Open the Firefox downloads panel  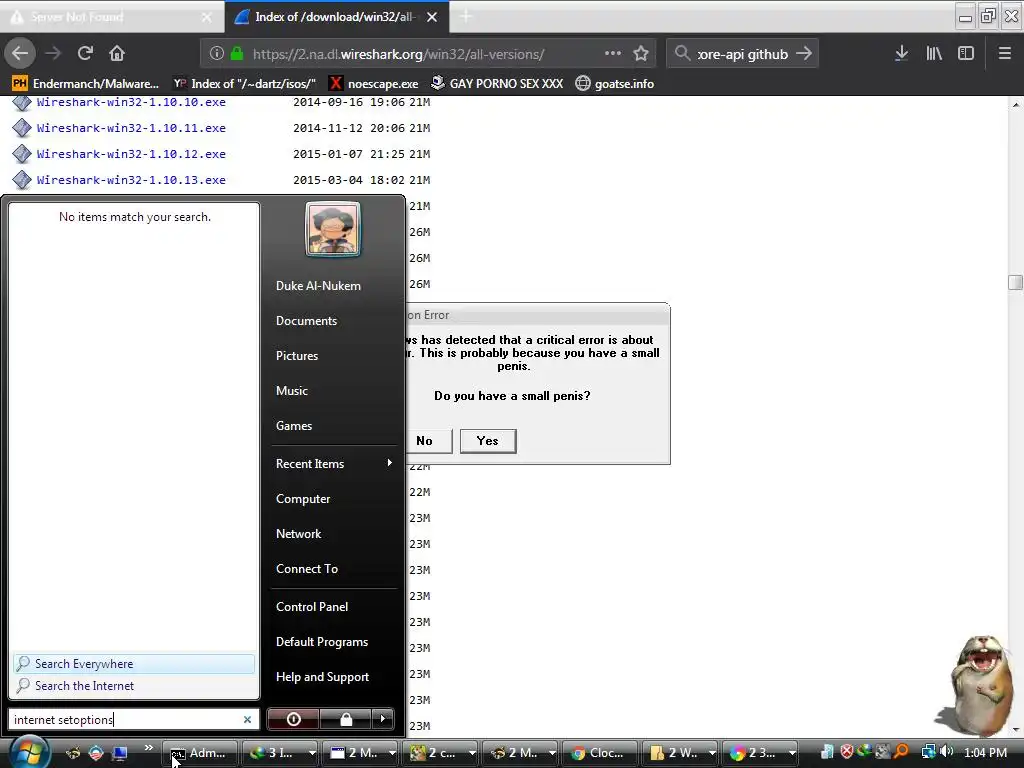click(x=901, y=54)
